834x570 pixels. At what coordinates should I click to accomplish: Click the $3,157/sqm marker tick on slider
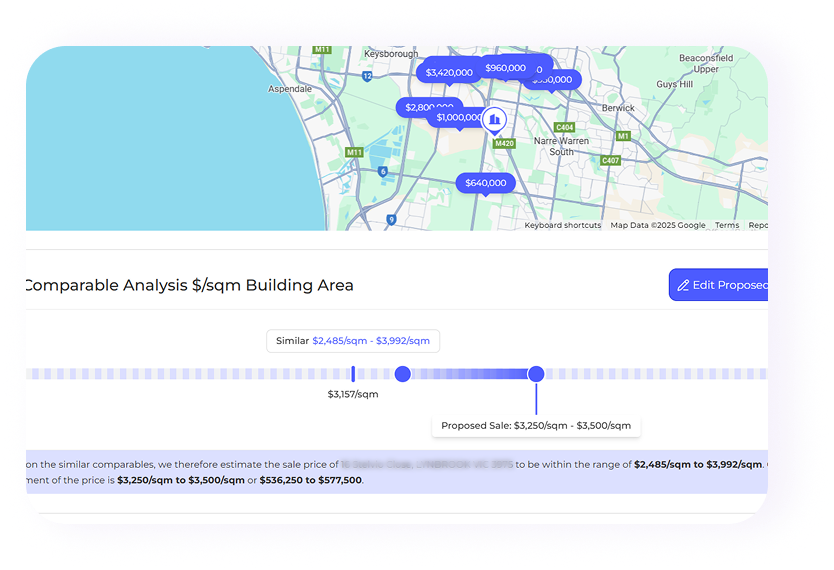point(353,374)
